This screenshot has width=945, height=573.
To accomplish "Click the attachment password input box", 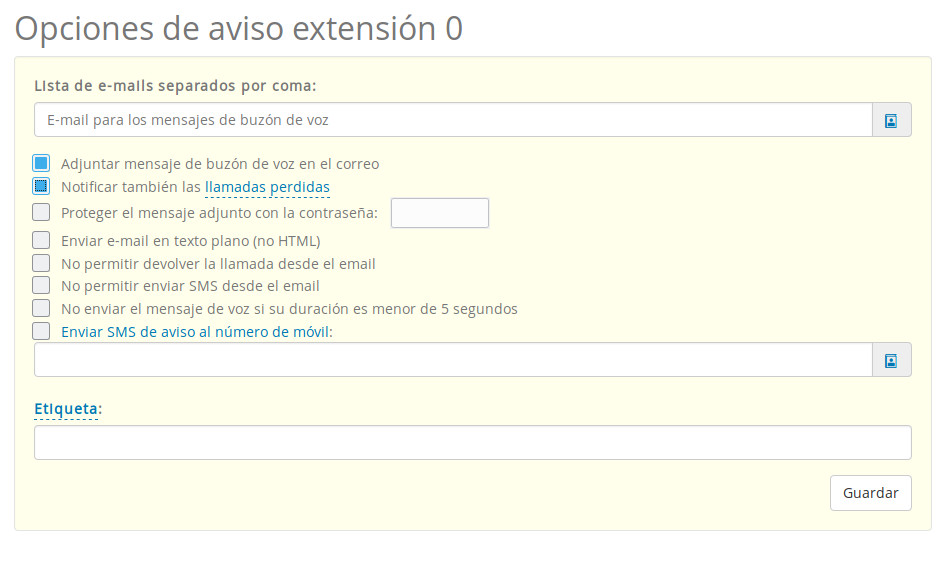I will [439, 213].
